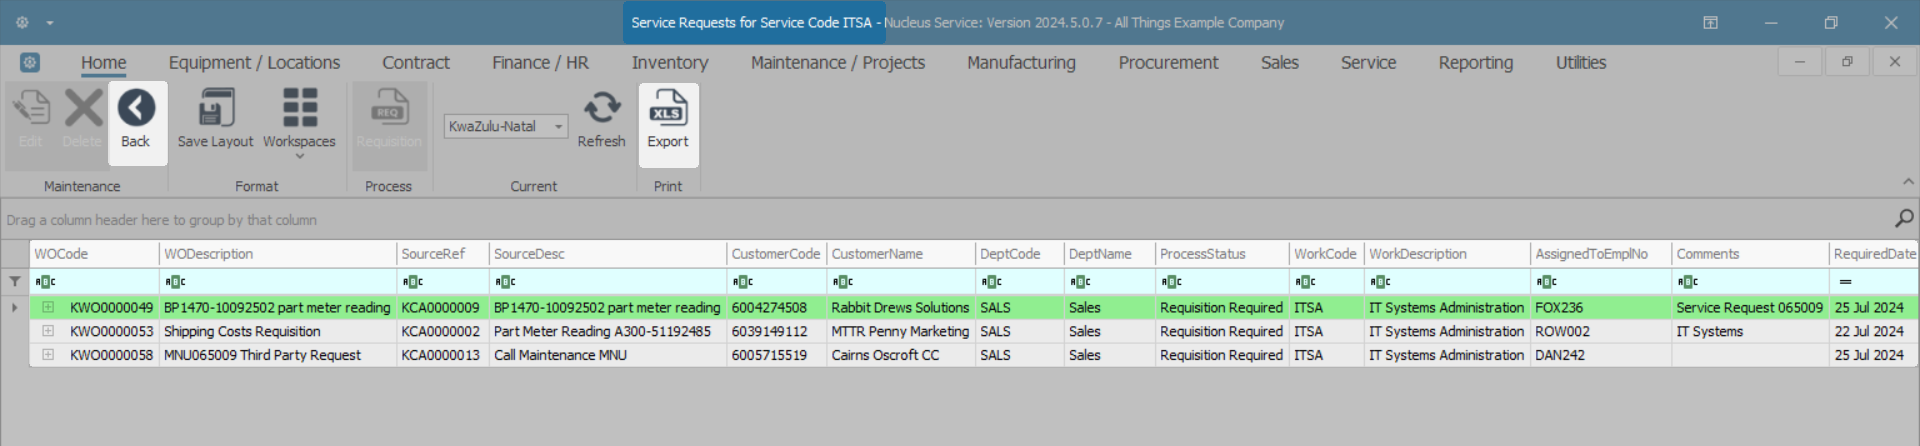Screen dimensions: 1920x446
Task: Click the Refresh icon
Action: [601, 108]
